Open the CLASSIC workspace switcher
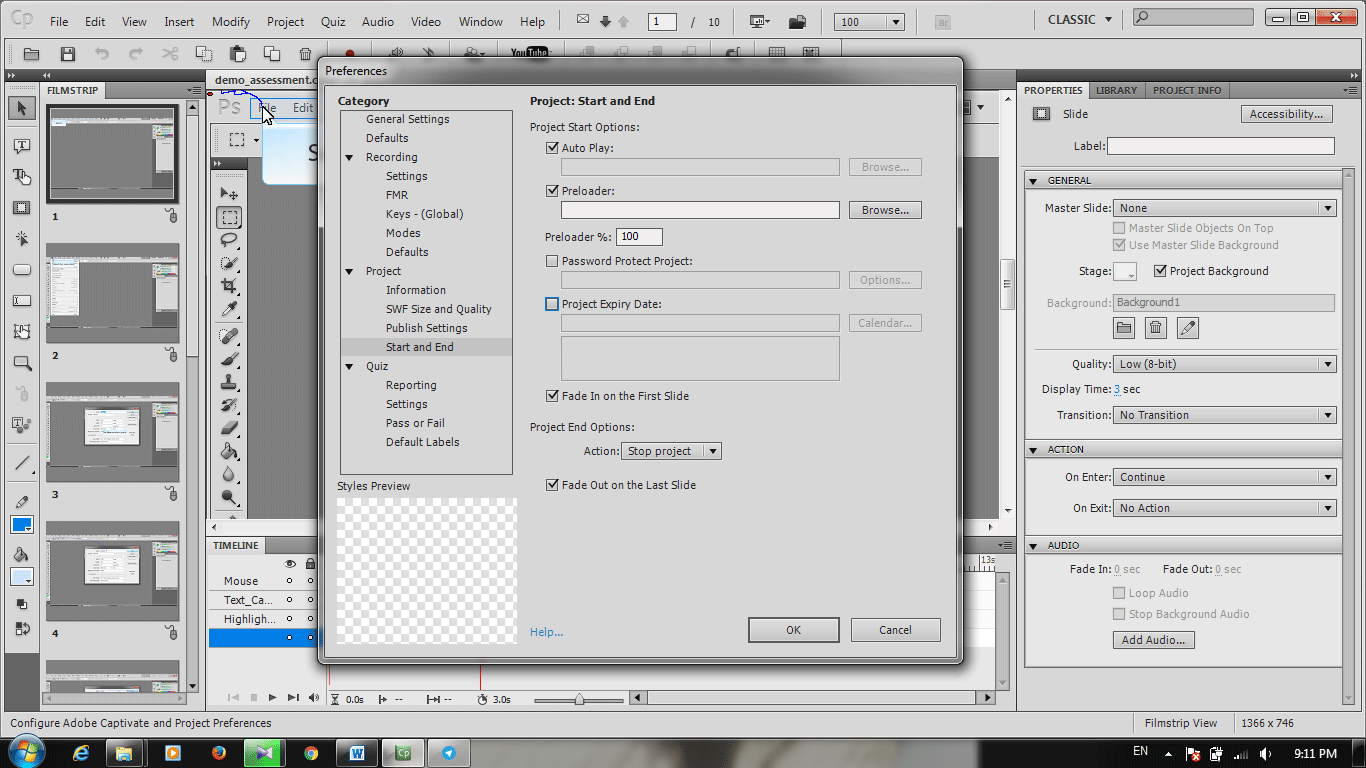 [1079, 20]
